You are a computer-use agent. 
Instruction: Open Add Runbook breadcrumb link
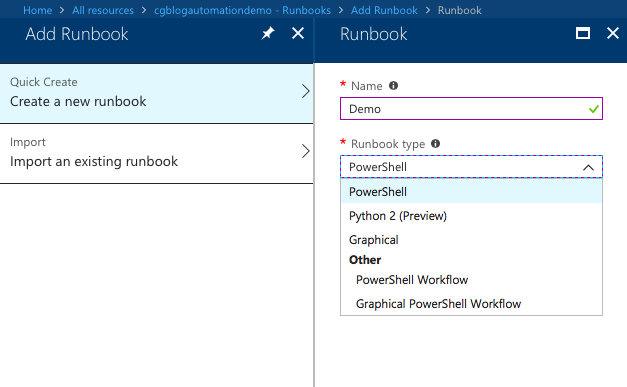384,10
